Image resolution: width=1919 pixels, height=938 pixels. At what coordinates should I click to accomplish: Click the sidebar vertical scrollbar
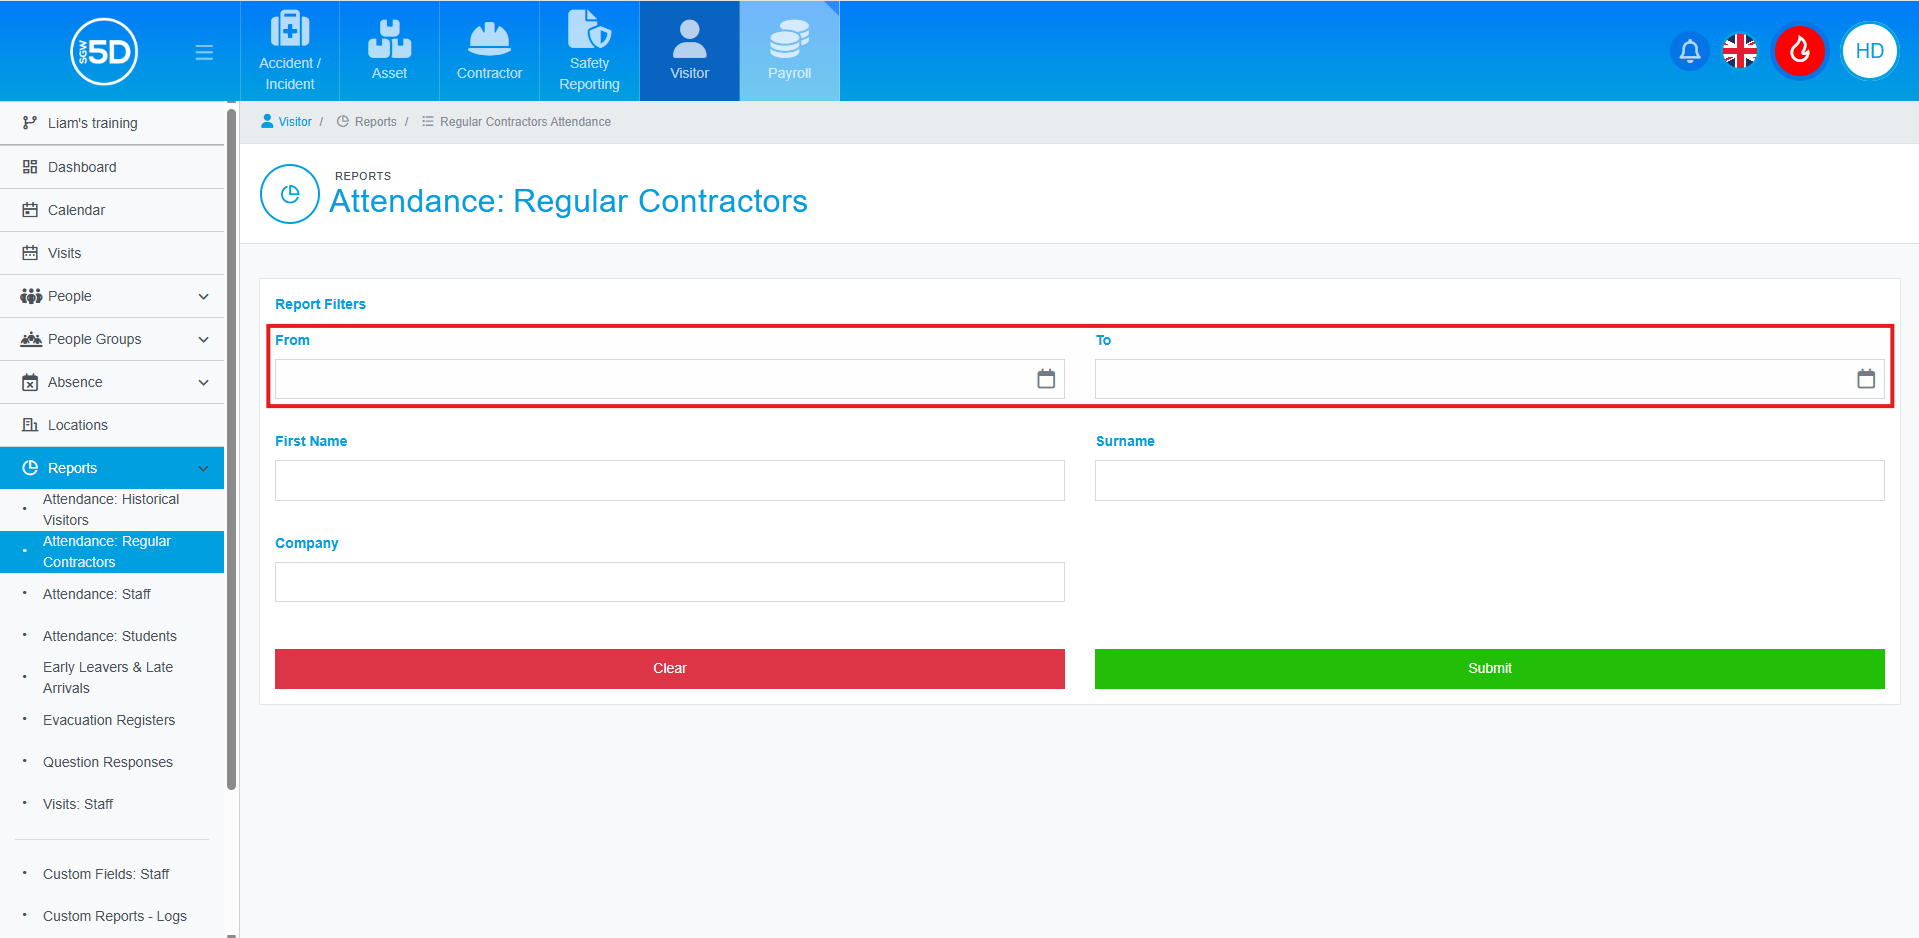click(232, 450)
